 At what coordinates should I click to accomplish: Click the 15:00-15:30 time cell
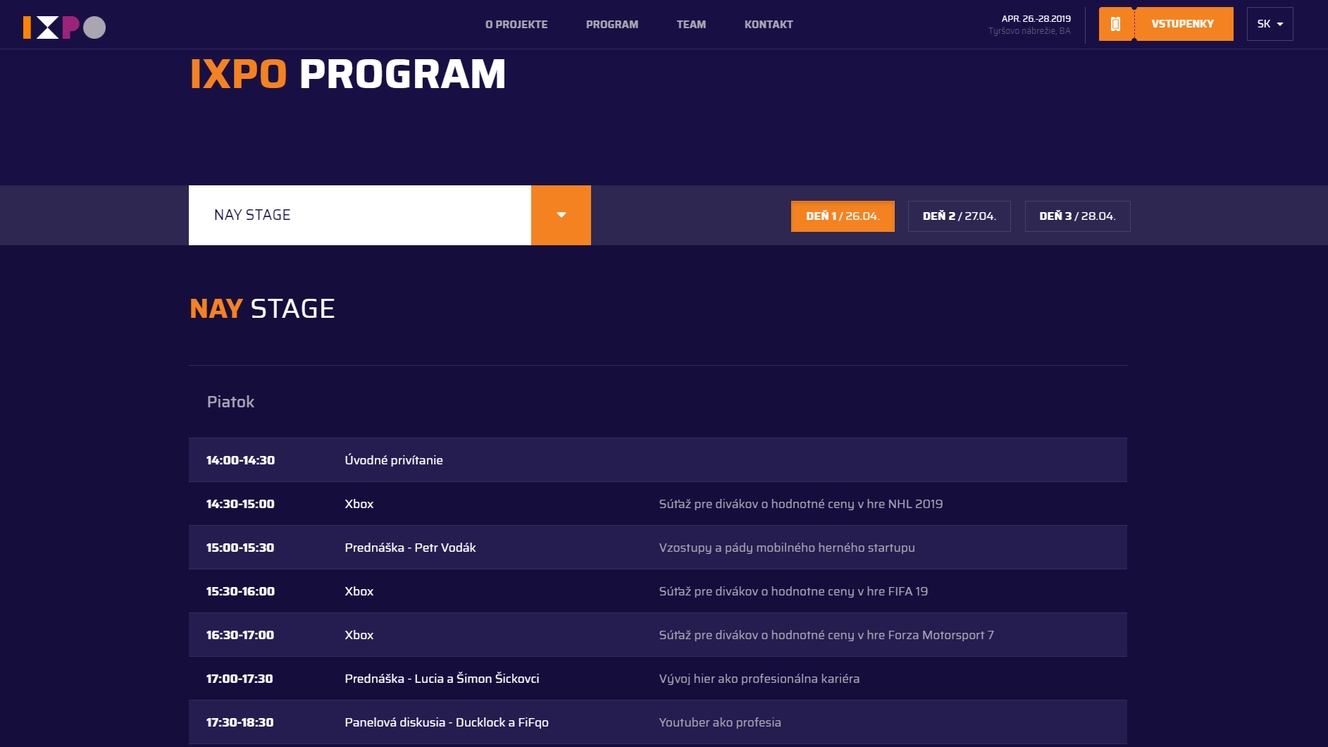240,548
